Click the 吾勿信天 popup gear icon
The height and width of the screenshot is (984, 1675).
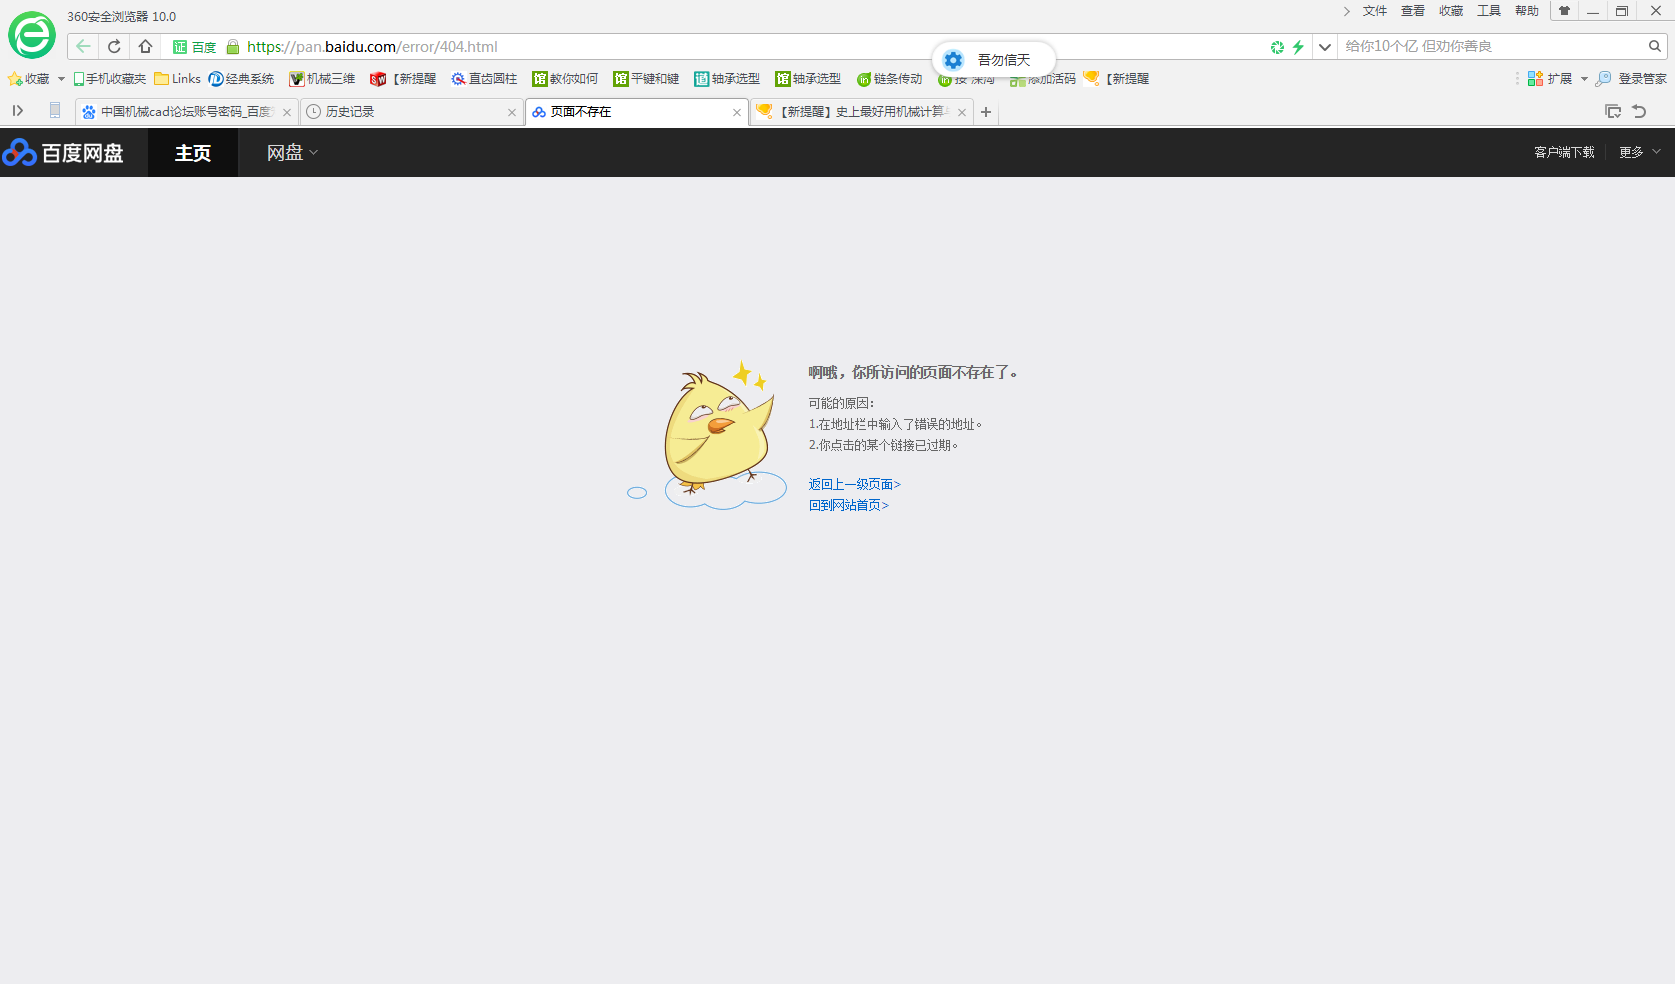(x=953, y=60)
